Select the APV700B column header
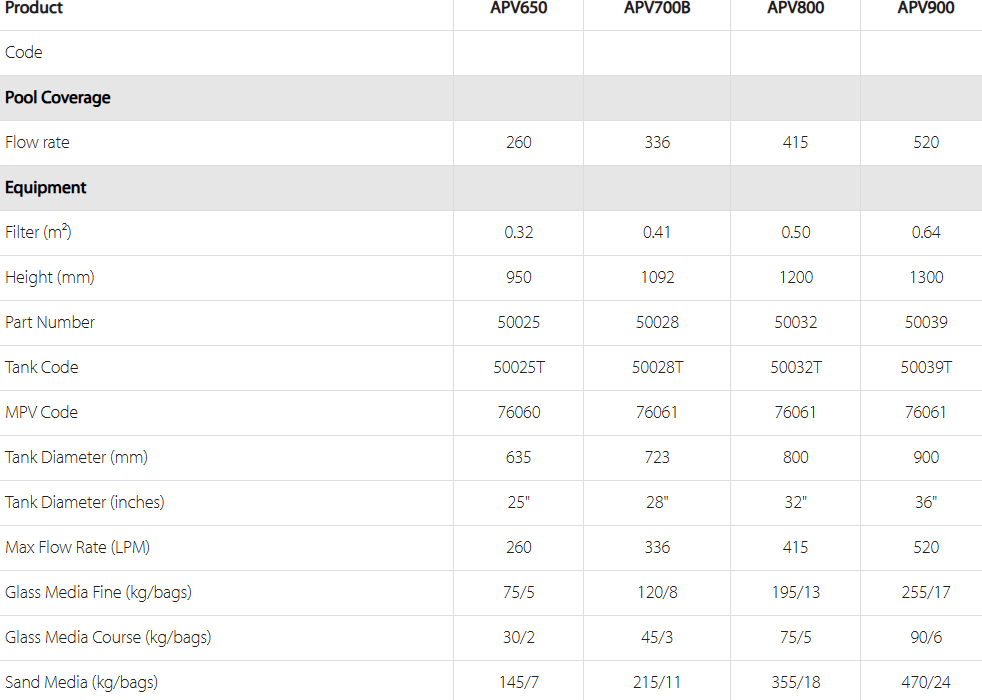This screenshot has height=700, width=982. tap(657, 8)
